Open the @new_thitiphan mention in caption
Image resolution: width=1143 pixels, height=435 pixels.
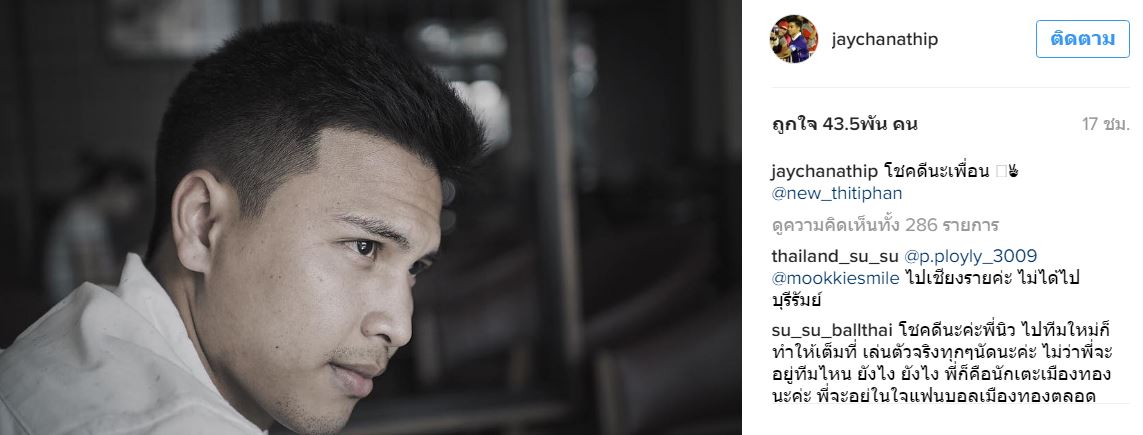pos(836,193)
